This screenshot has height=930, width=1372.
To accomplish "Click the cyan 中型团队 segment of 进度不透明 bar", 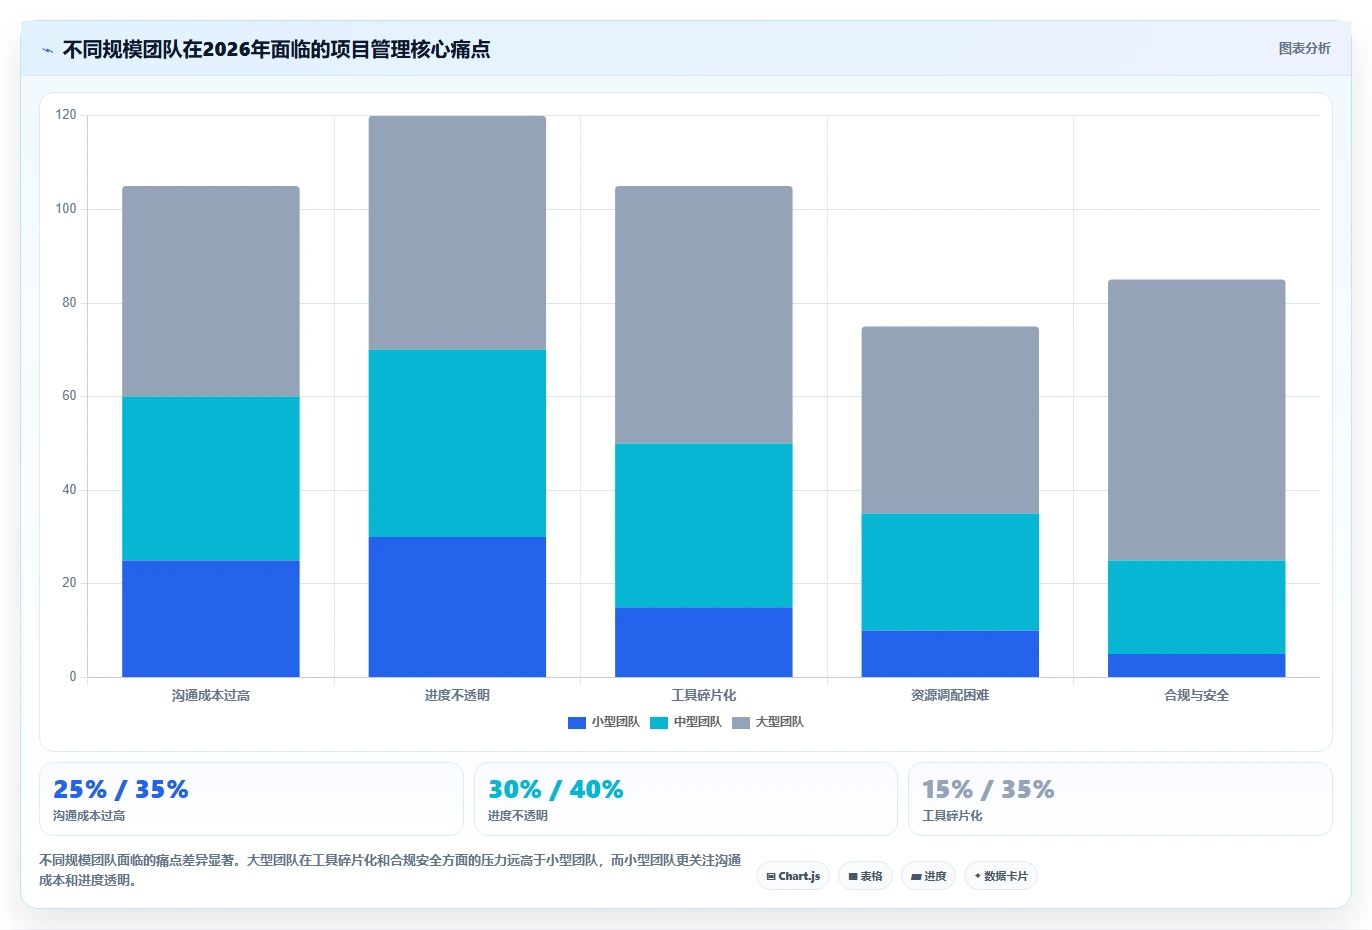I will 457,444.
